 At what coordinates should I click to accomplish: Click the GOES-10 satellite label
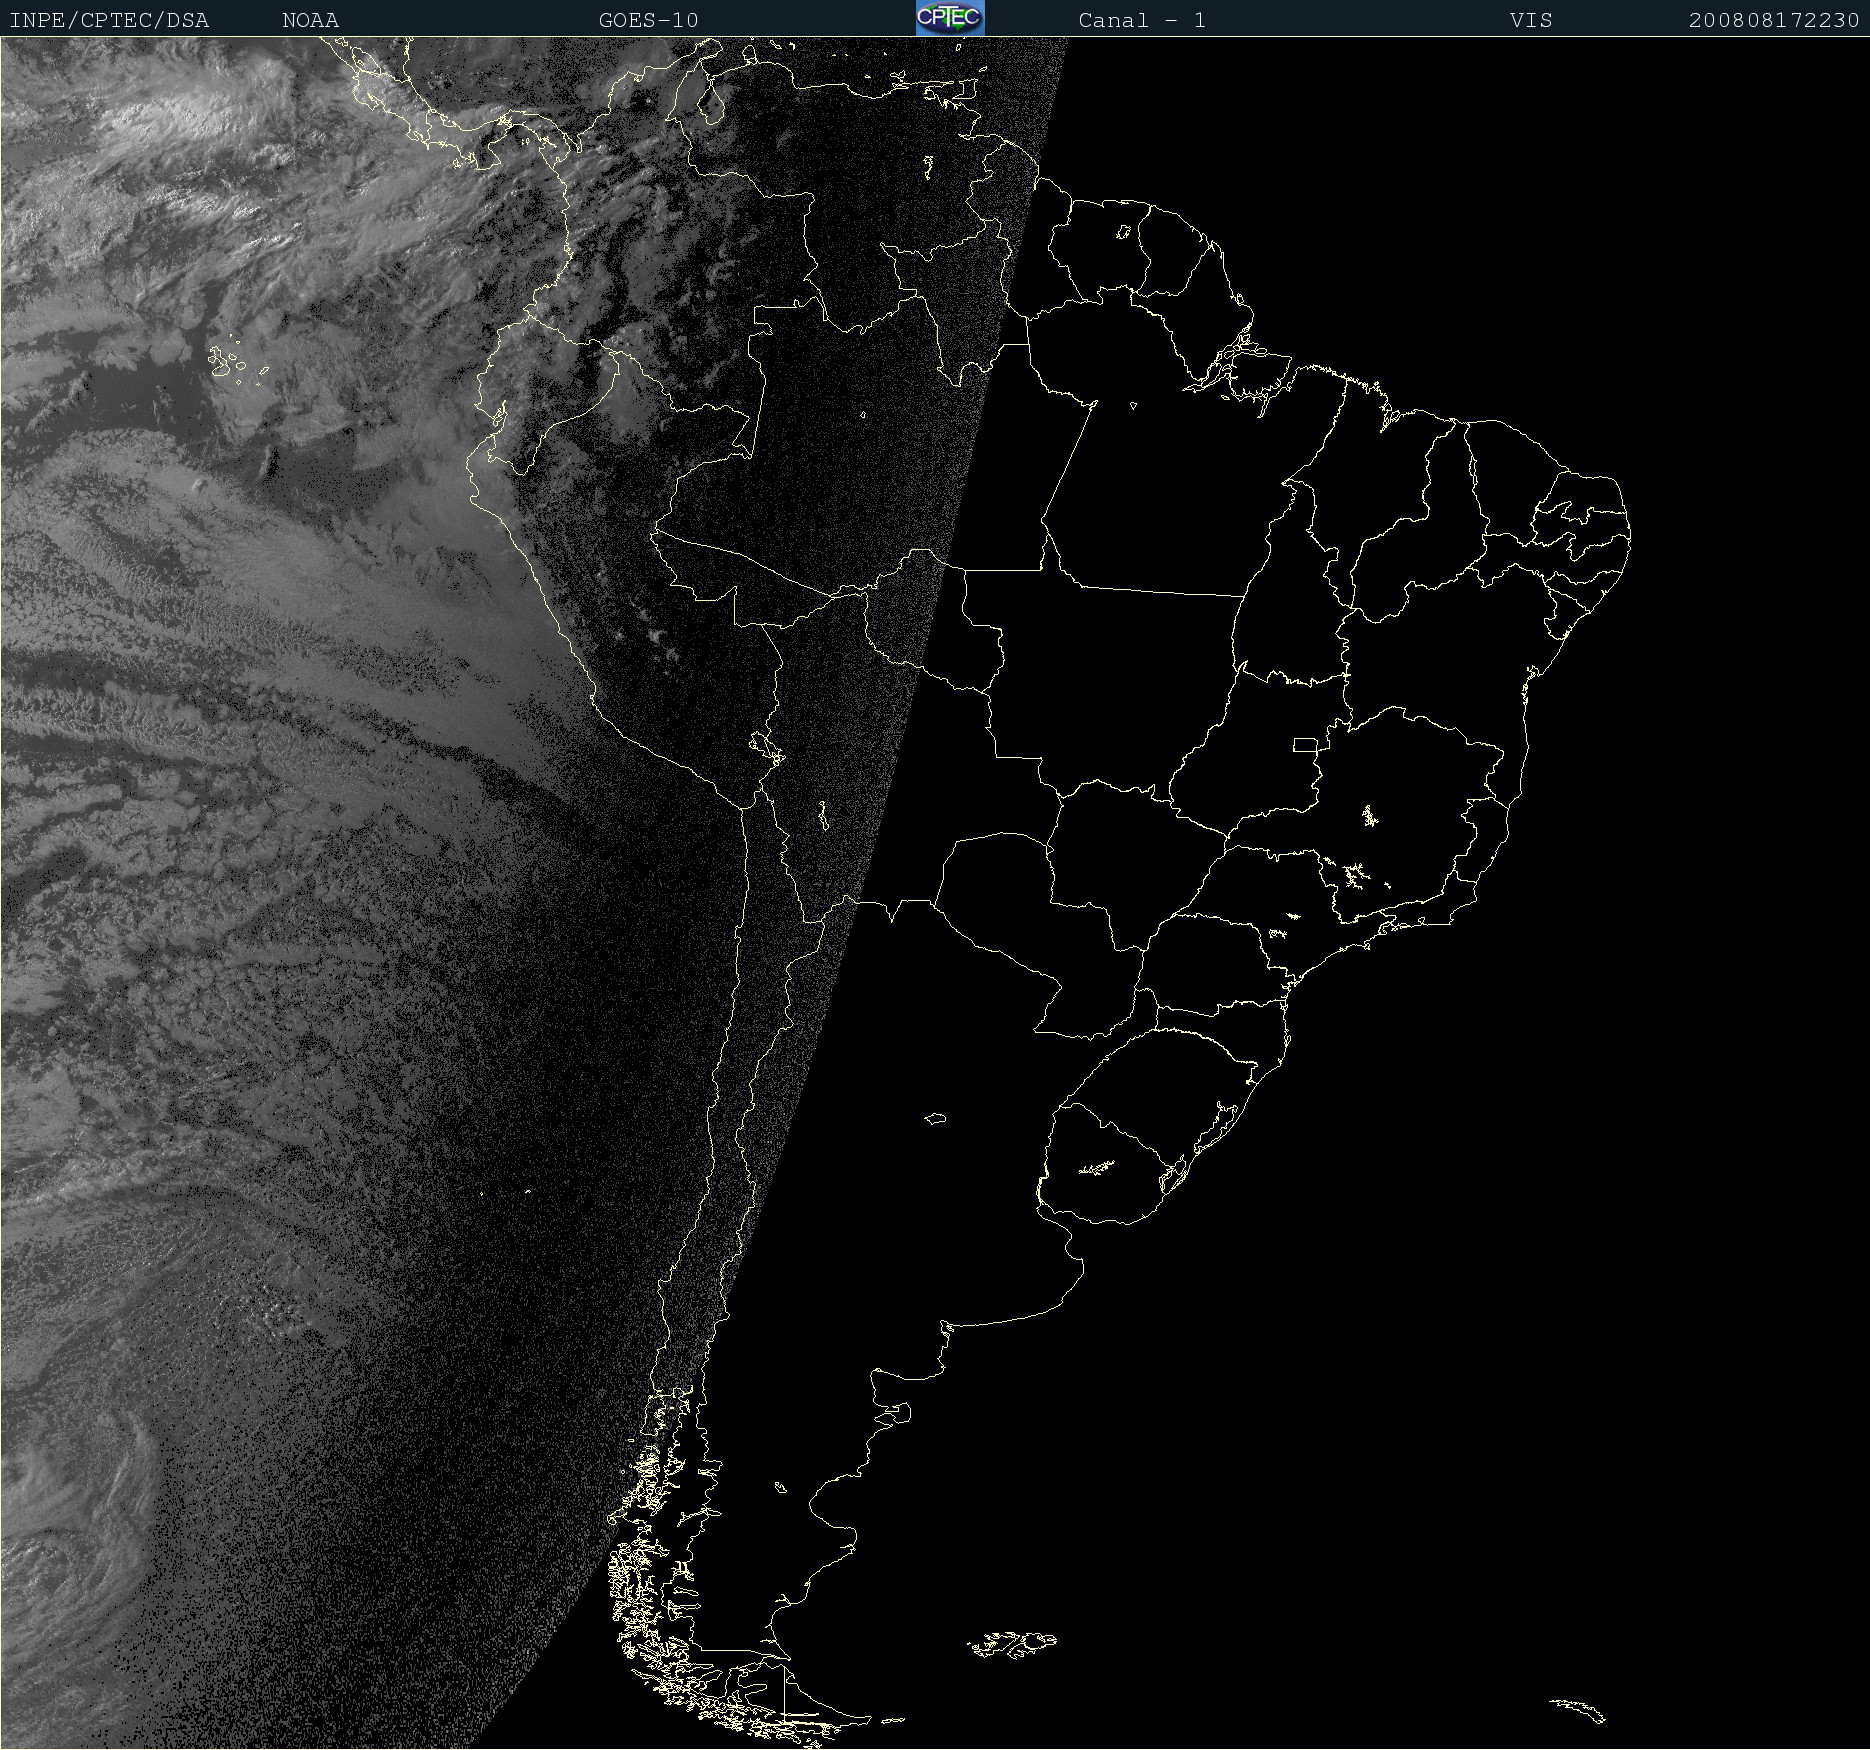tap(649, 20)
